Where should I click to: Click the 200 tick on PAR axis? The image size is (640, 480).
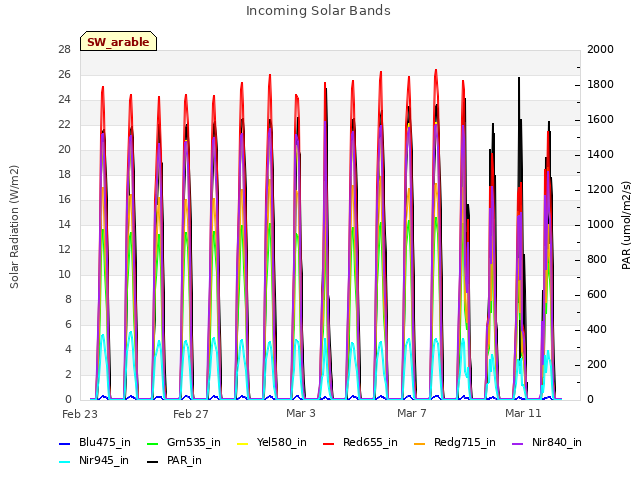[x=597, y=364]
